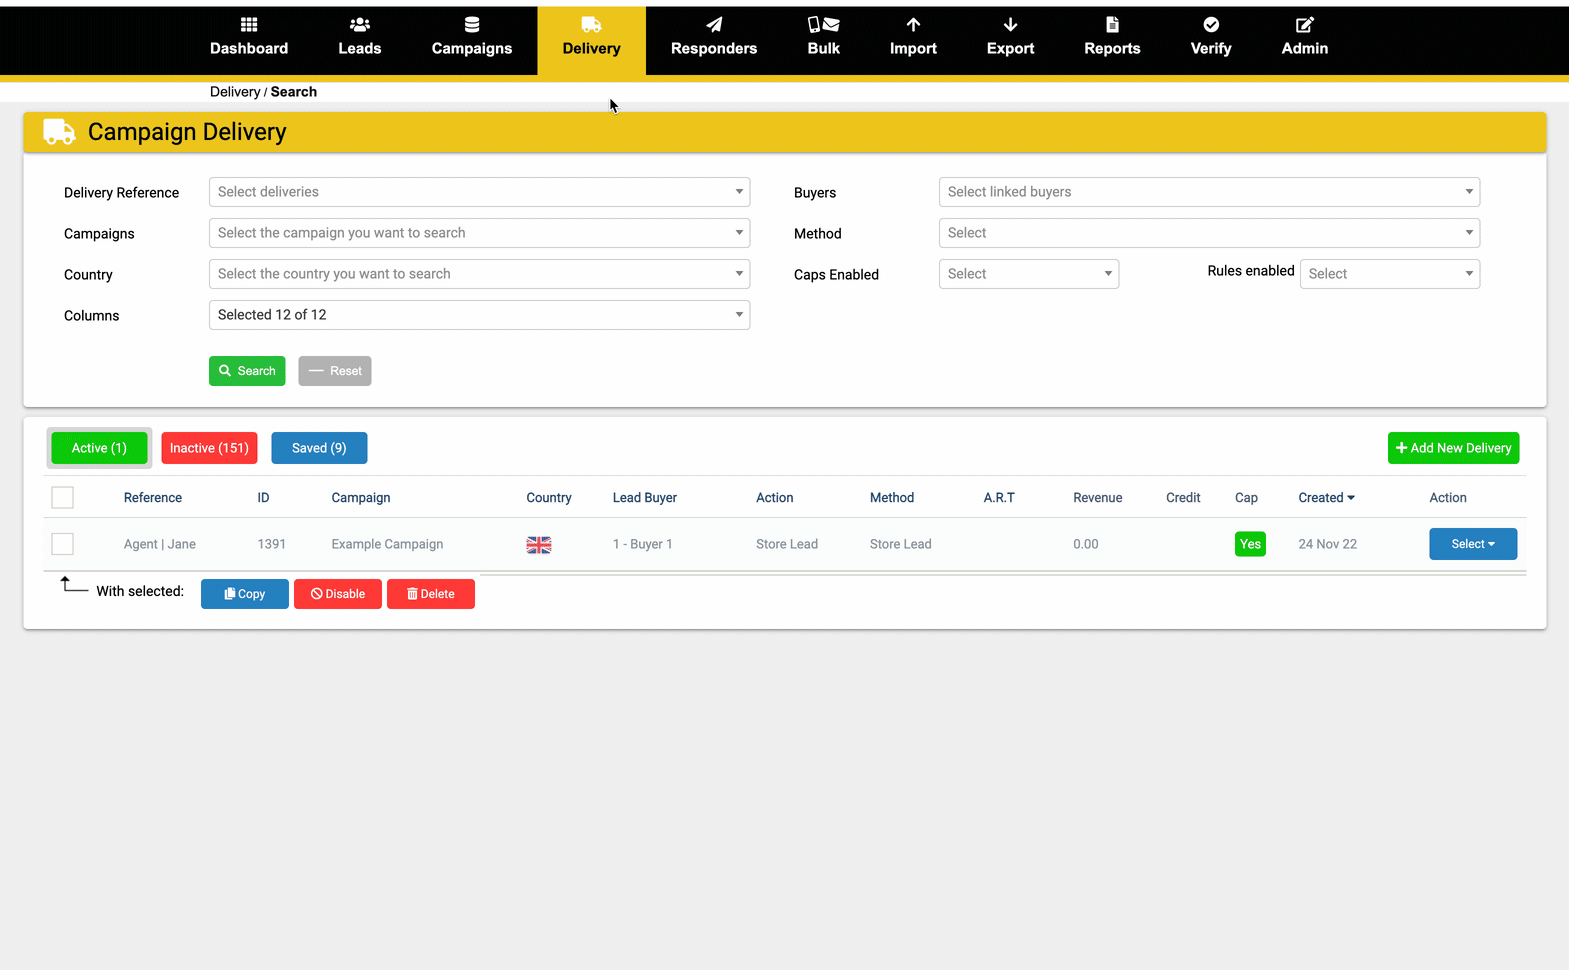The image size is (1569, 970).
Task: Sort by ID column header
Action: (263, 498)
